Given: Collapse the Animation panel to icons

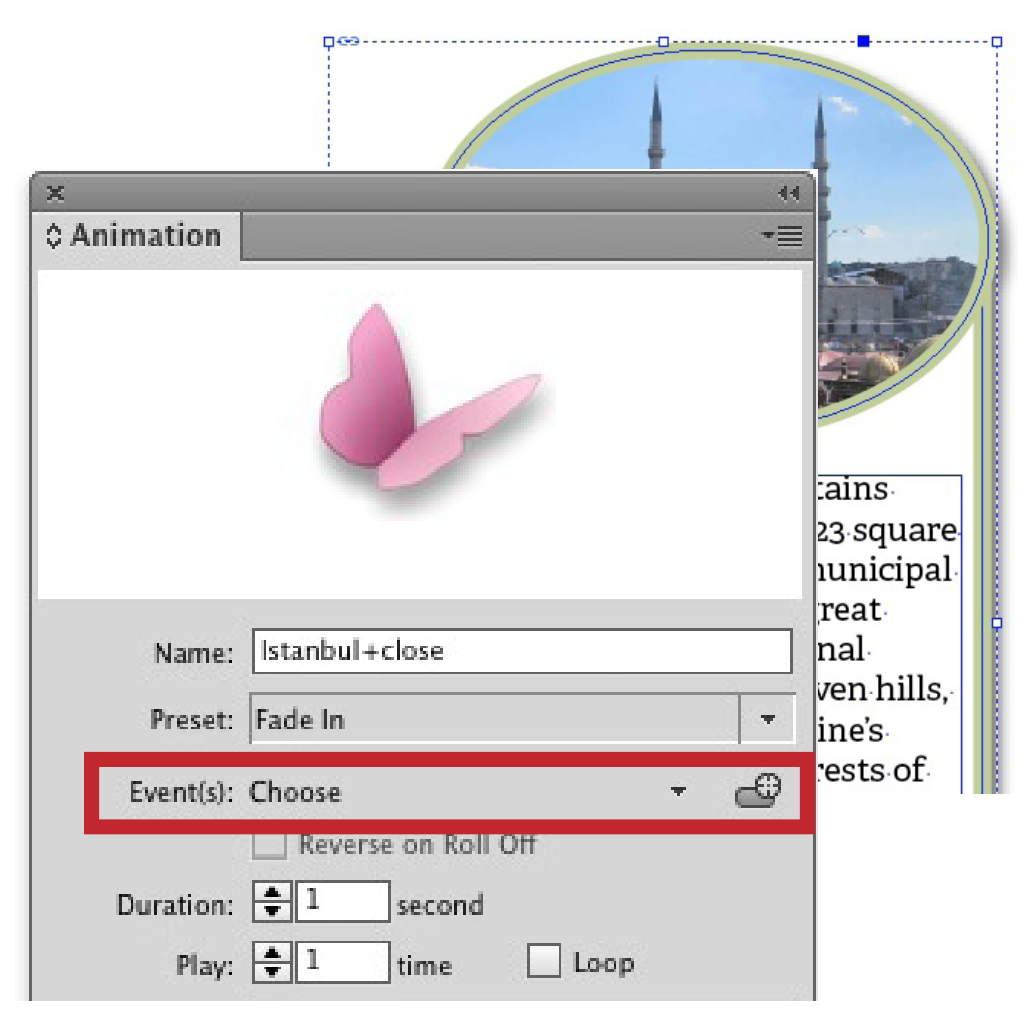Looking at the screenshot, I should click(788, 194).
